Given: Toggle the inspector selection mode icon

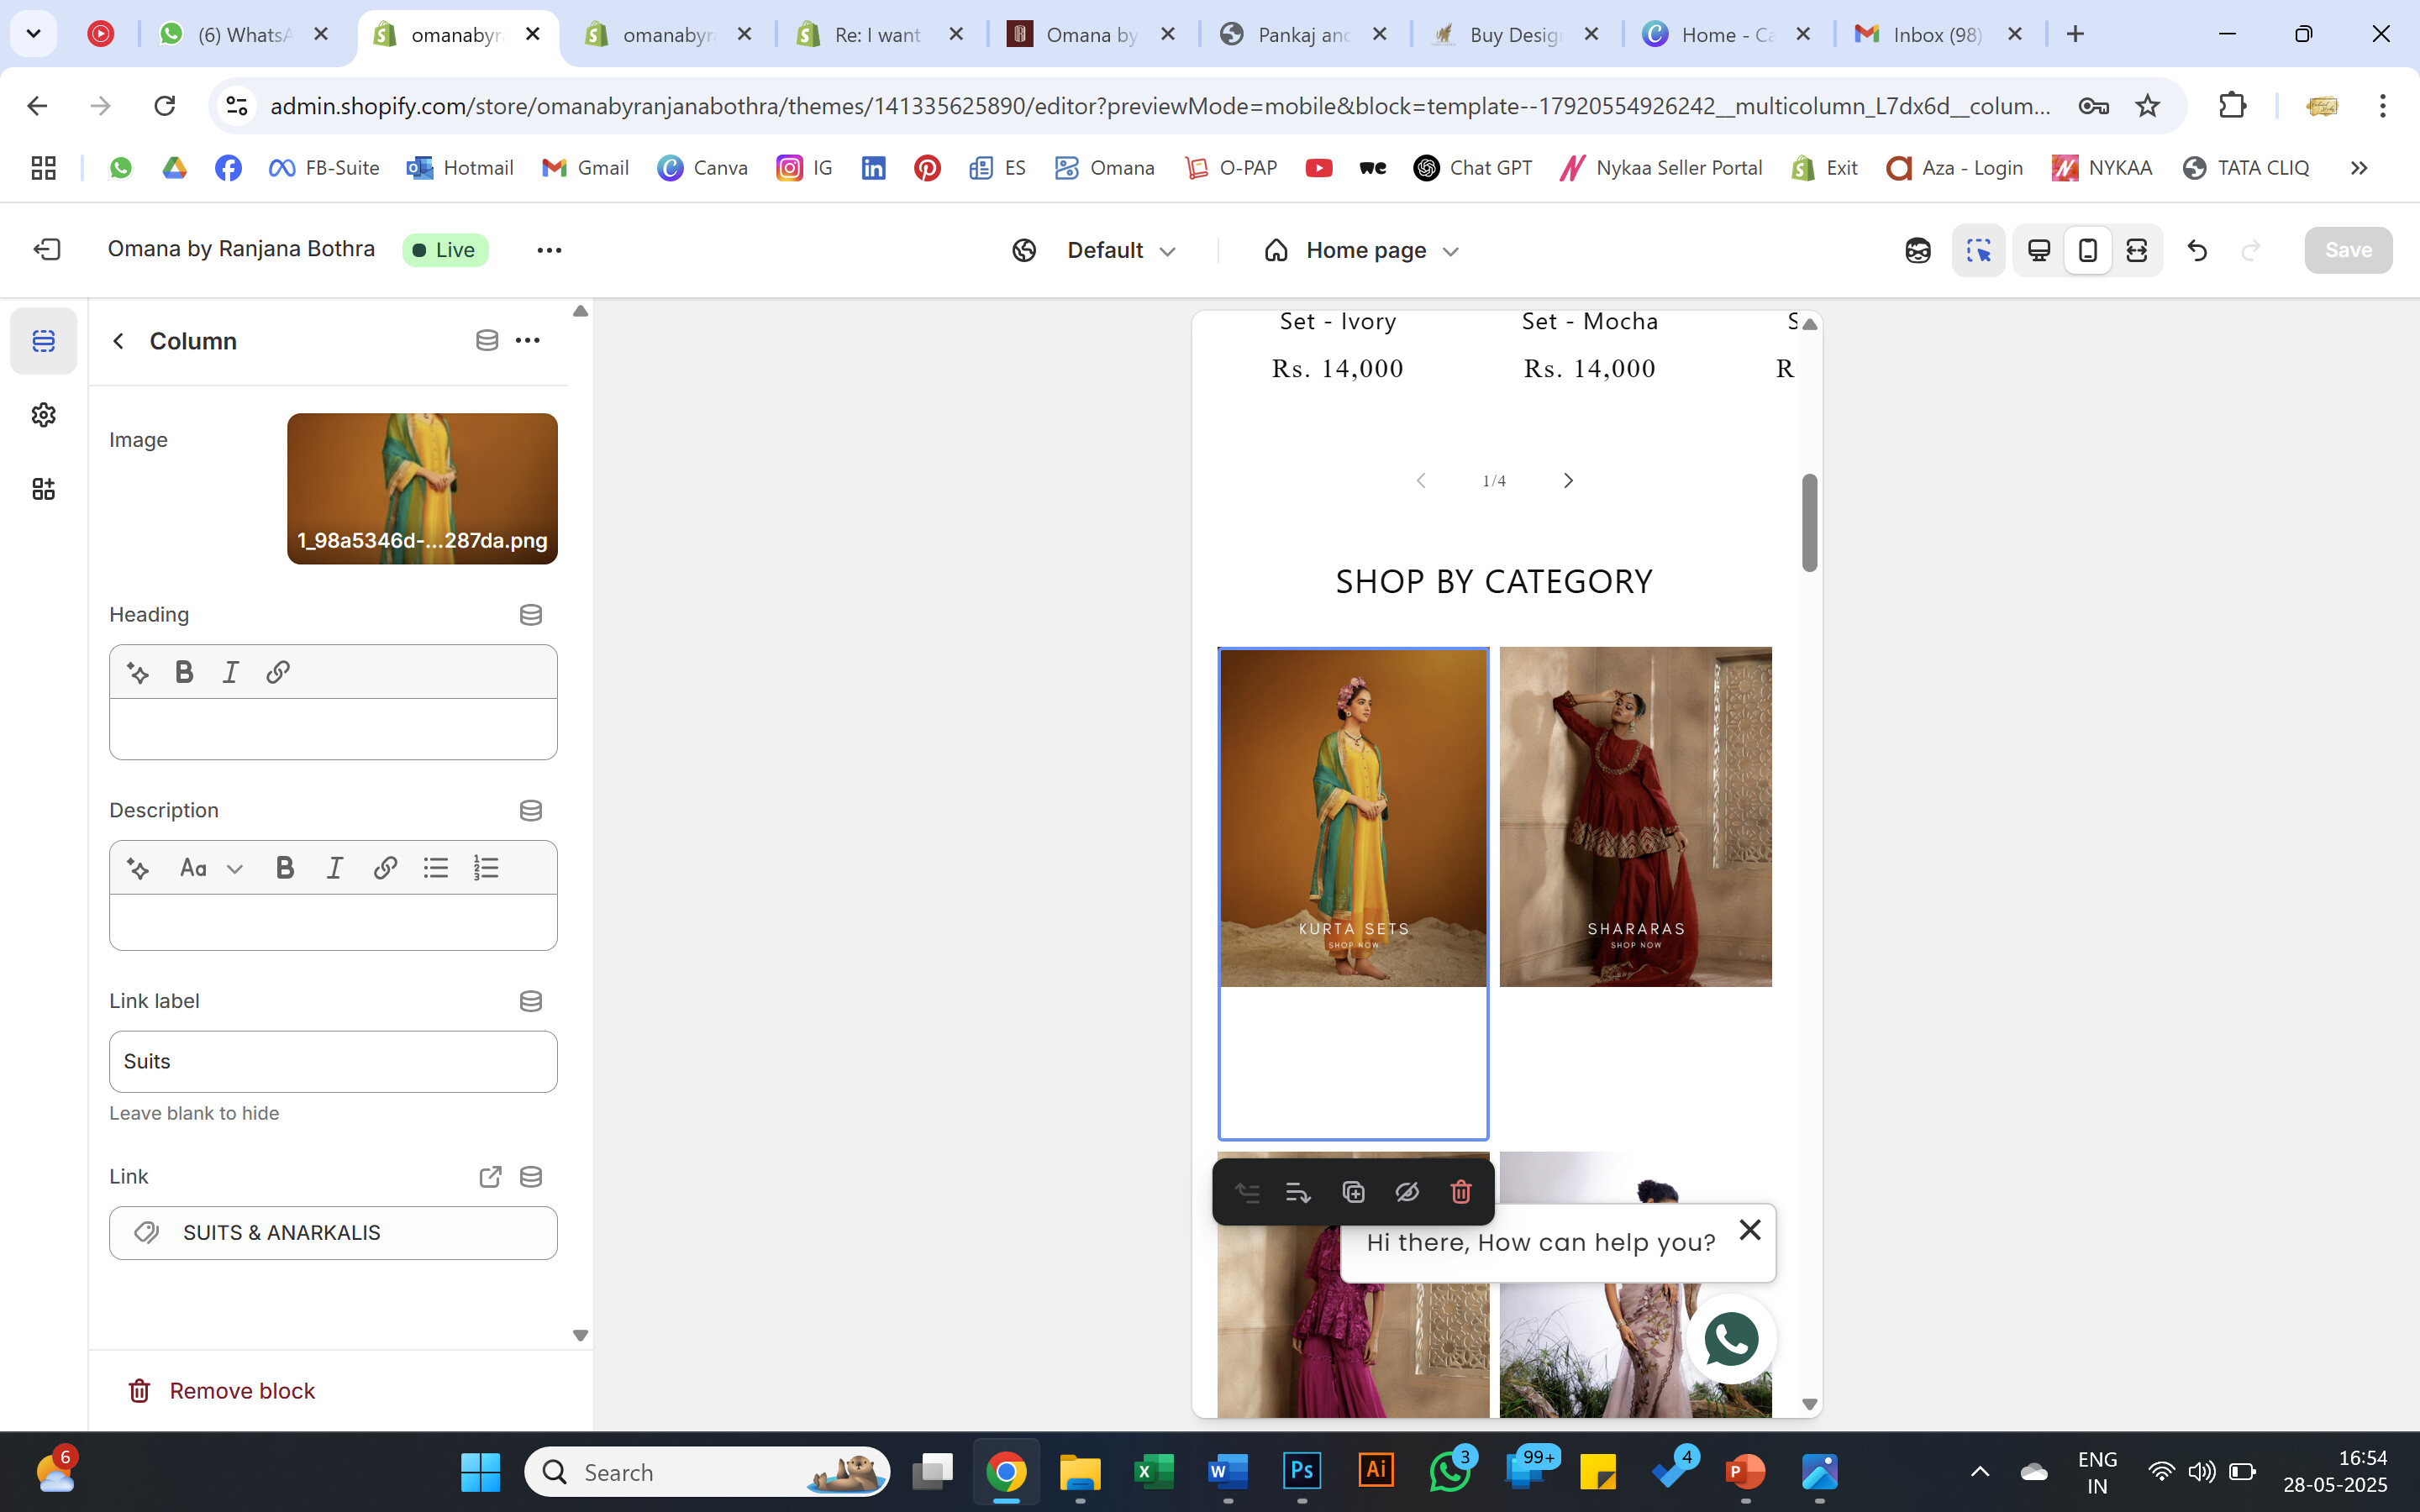Looking at the screenshot, I should click(x=1978, y=250).
